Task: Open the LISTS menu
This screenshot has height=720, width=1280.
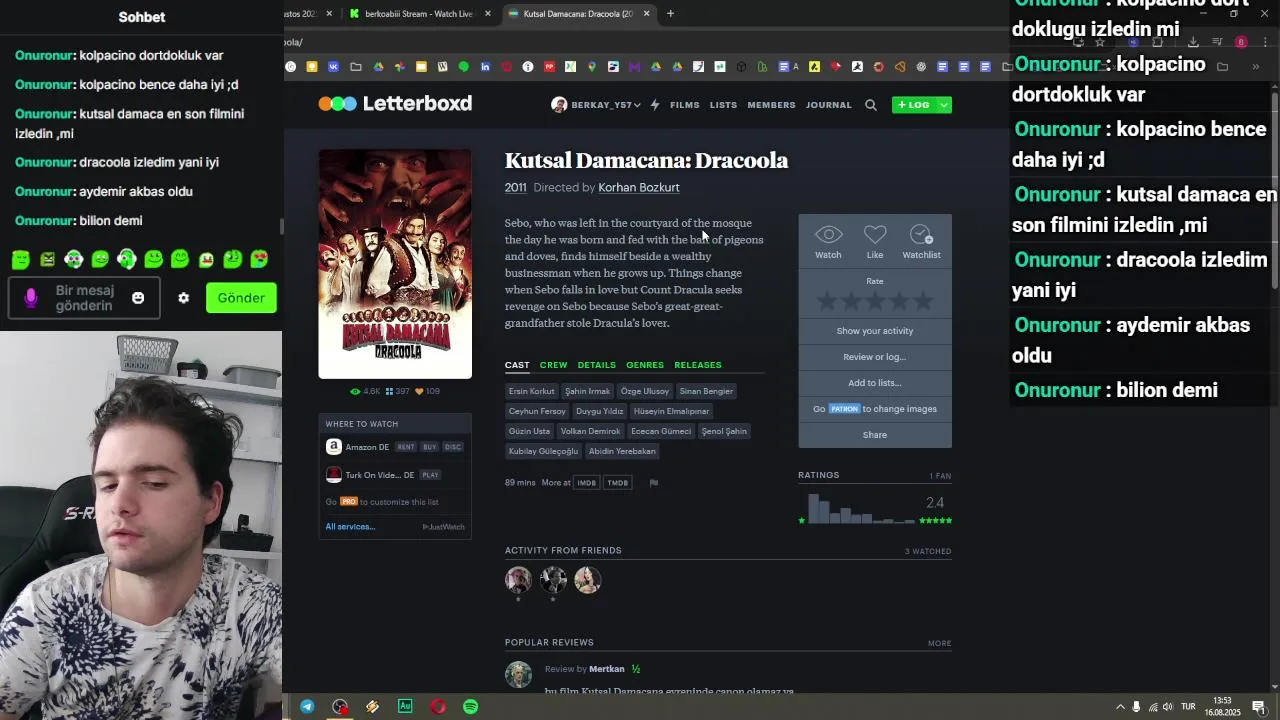Action: point(723,105)
